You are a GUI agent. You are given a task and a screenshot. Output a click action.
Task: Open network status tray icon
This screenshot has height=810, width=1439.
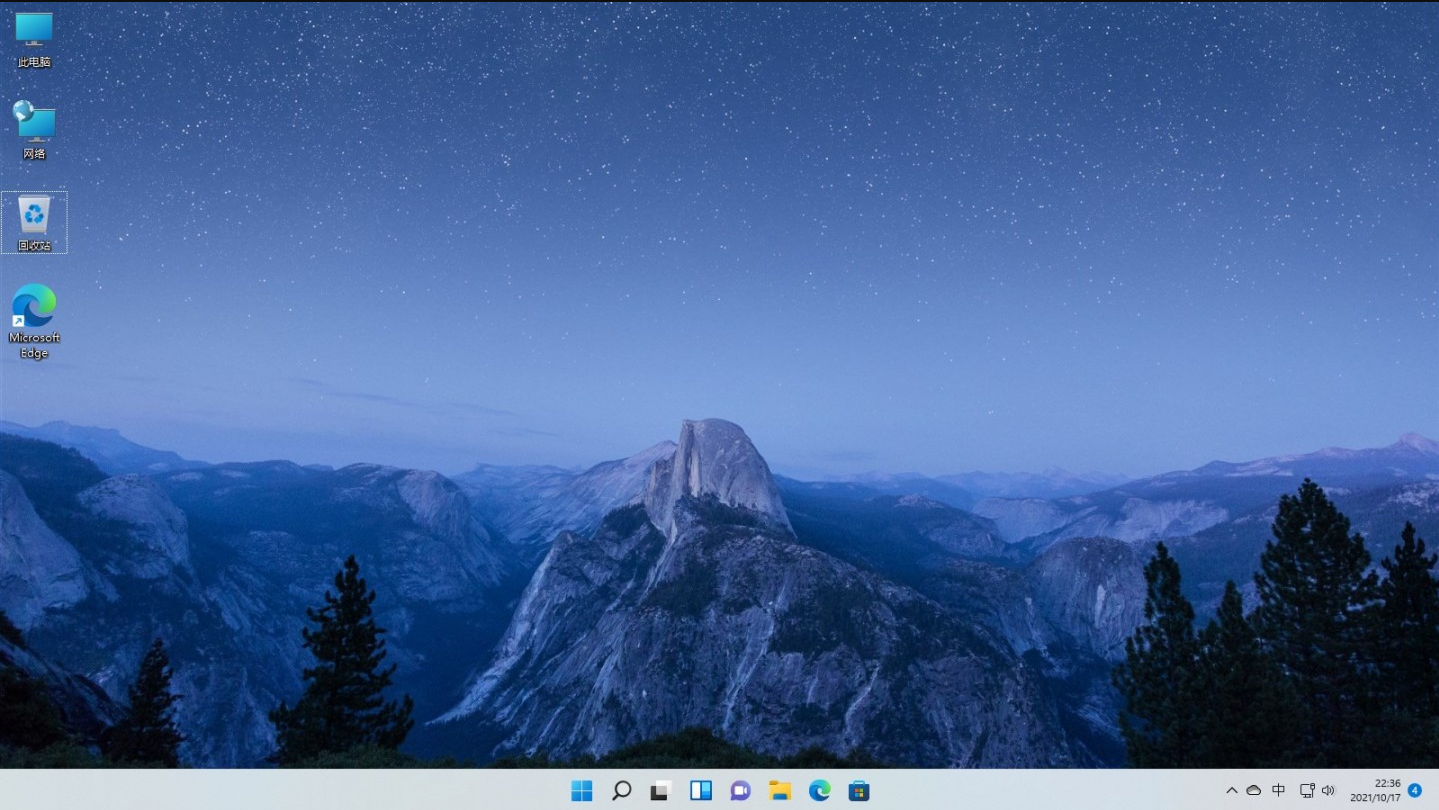(x=1306, y=791)
